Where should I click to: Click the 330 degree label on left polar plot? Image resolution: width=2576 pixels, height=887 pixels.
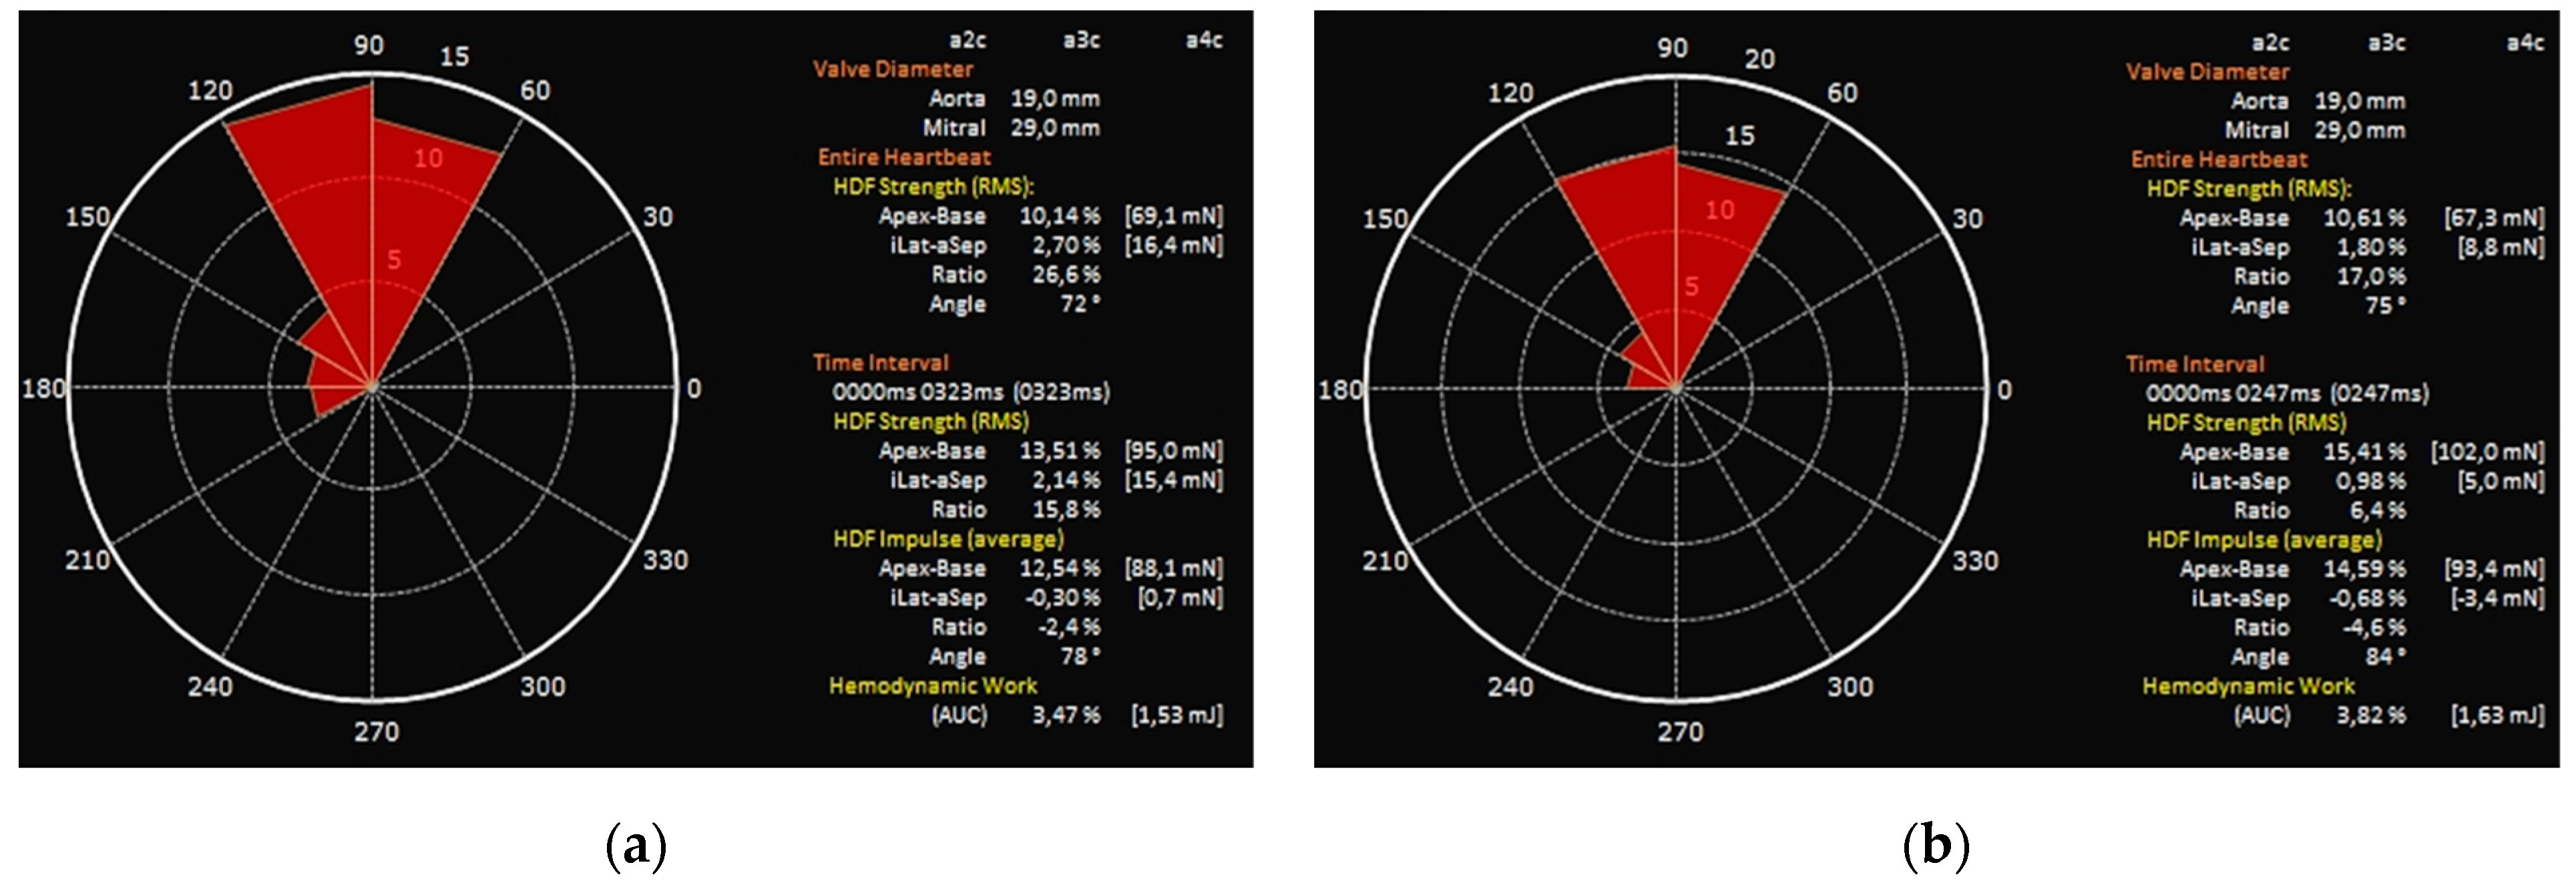click(665, 560)
